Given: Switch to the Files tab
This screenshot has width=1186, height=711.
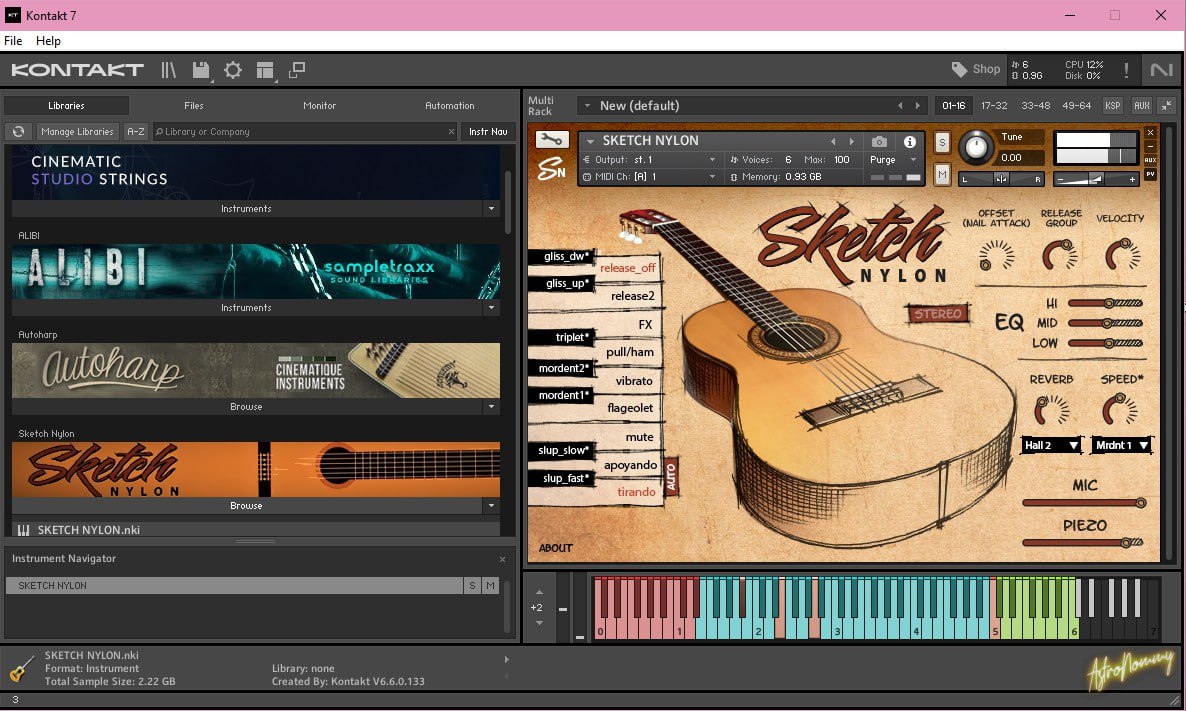Looking at the screenshot, I should 193,105.
